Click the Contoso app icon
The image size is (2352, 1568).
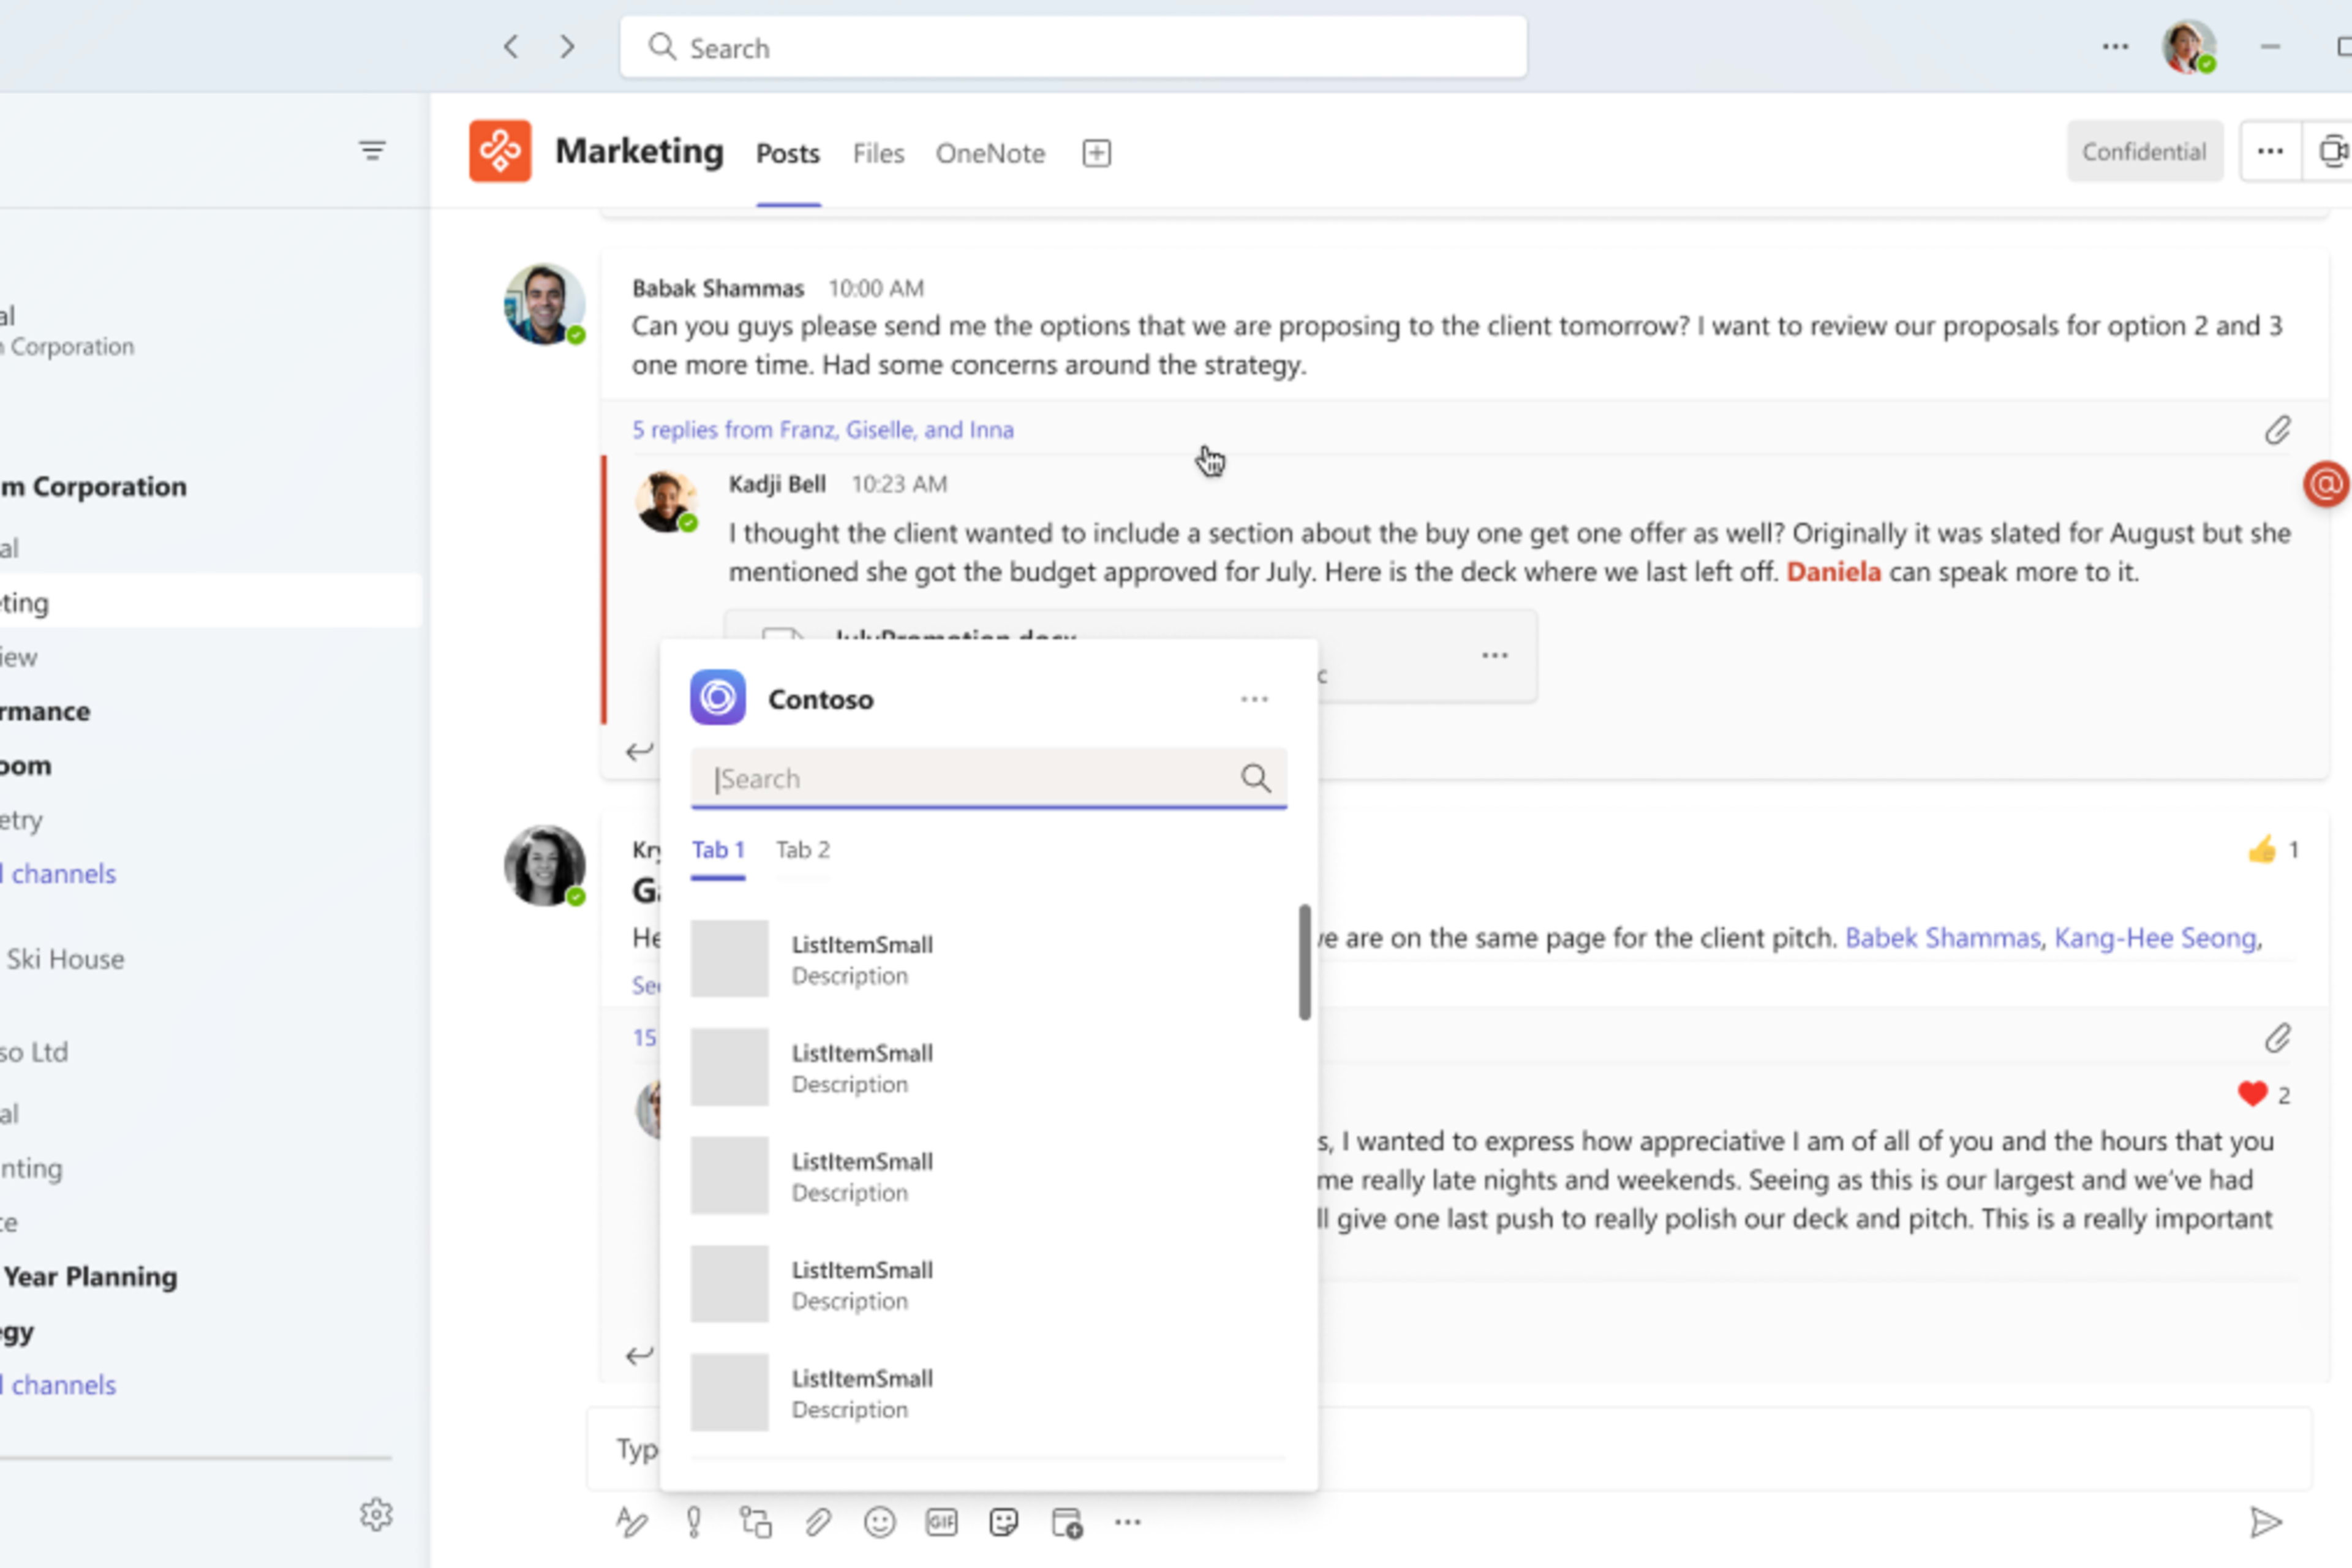[718, 697]
